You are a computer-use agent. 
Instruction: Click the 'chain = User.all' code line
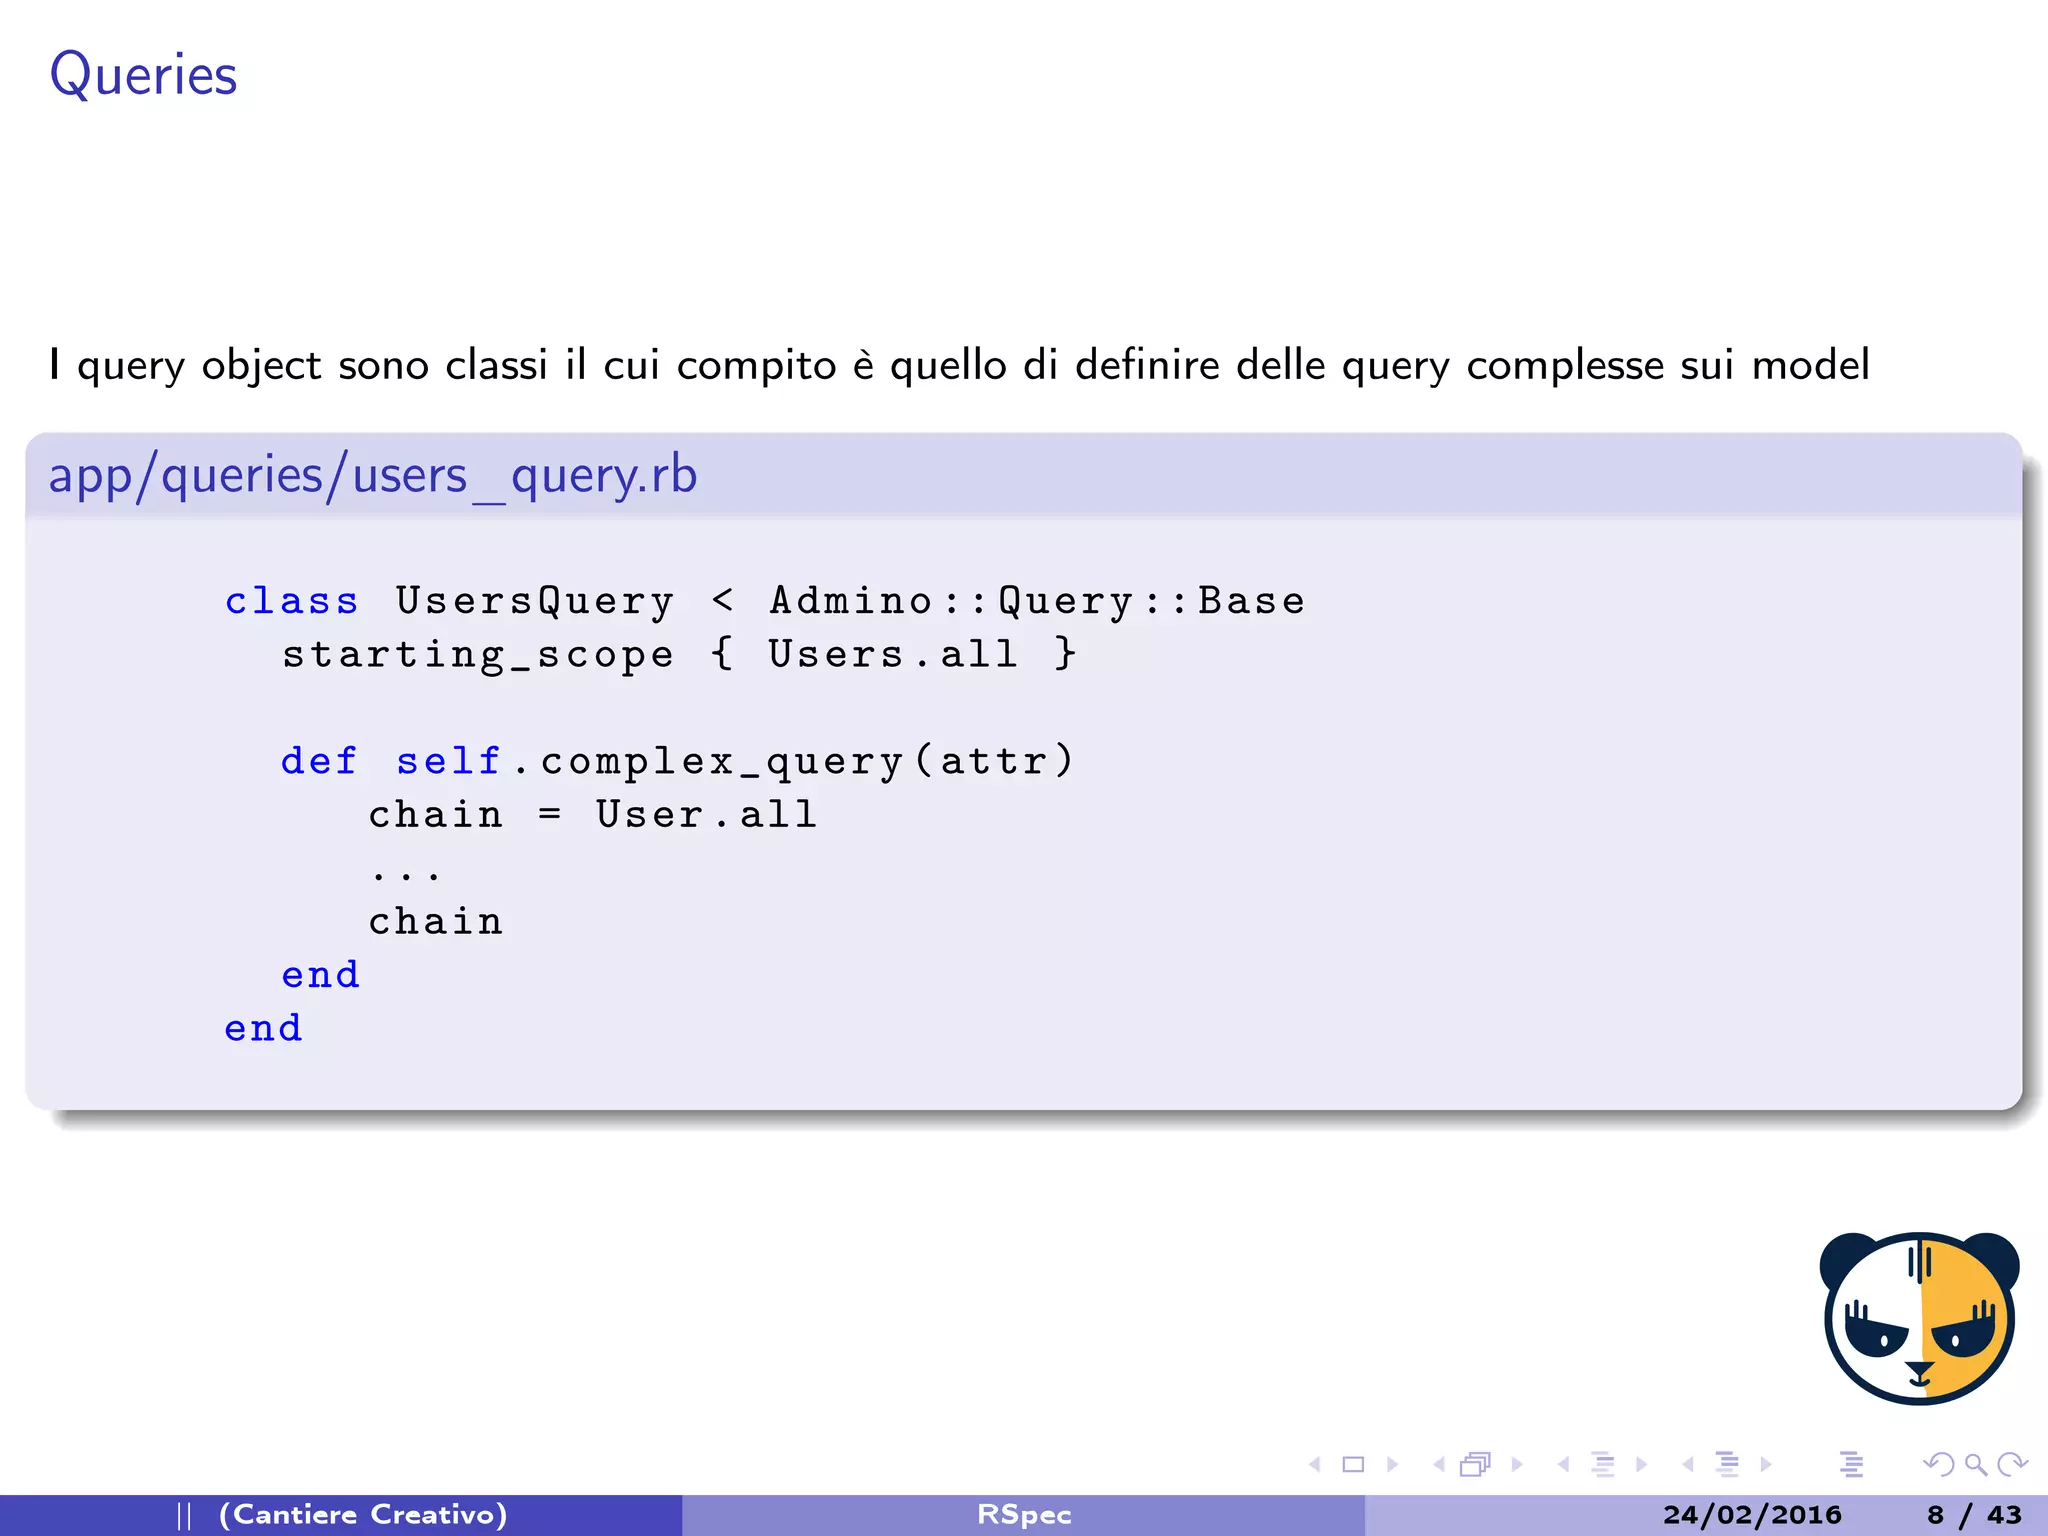click(592, 815)
